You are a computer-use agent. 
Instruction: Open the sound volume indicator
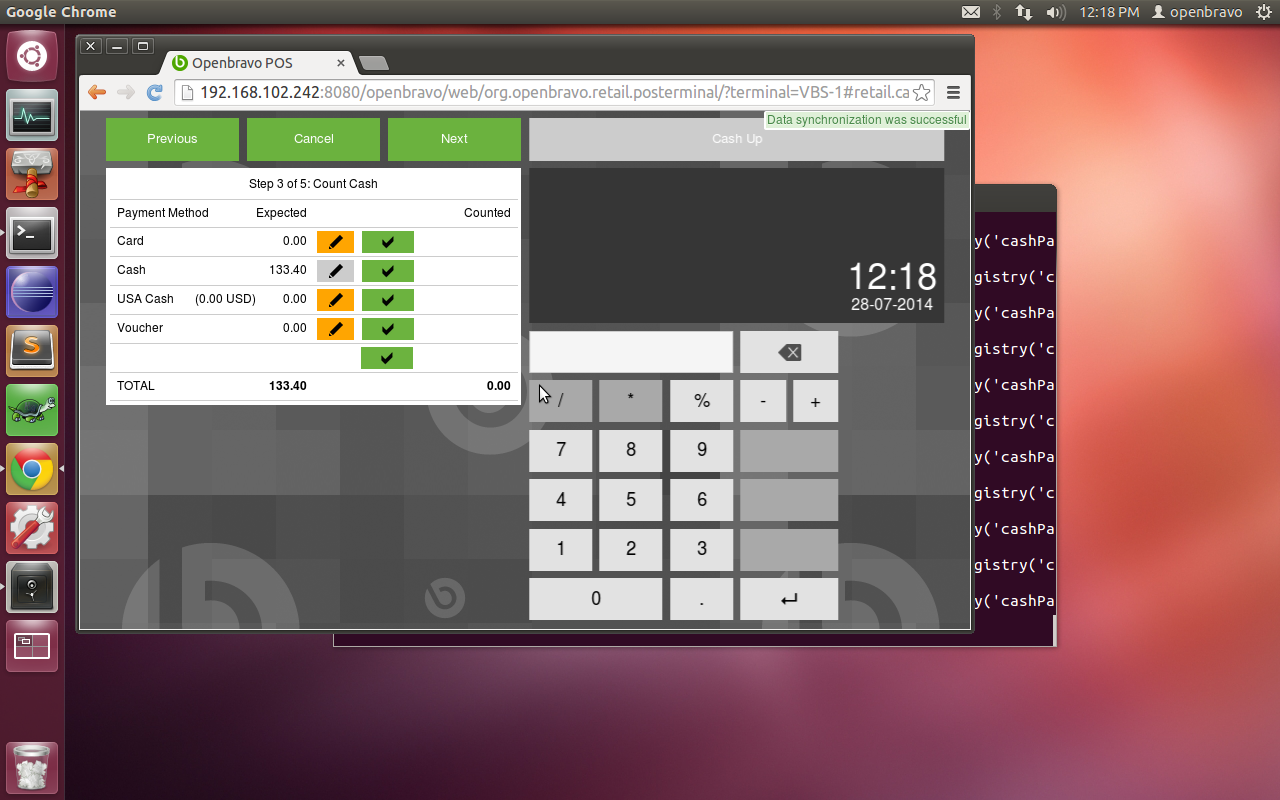[1055, 12]
